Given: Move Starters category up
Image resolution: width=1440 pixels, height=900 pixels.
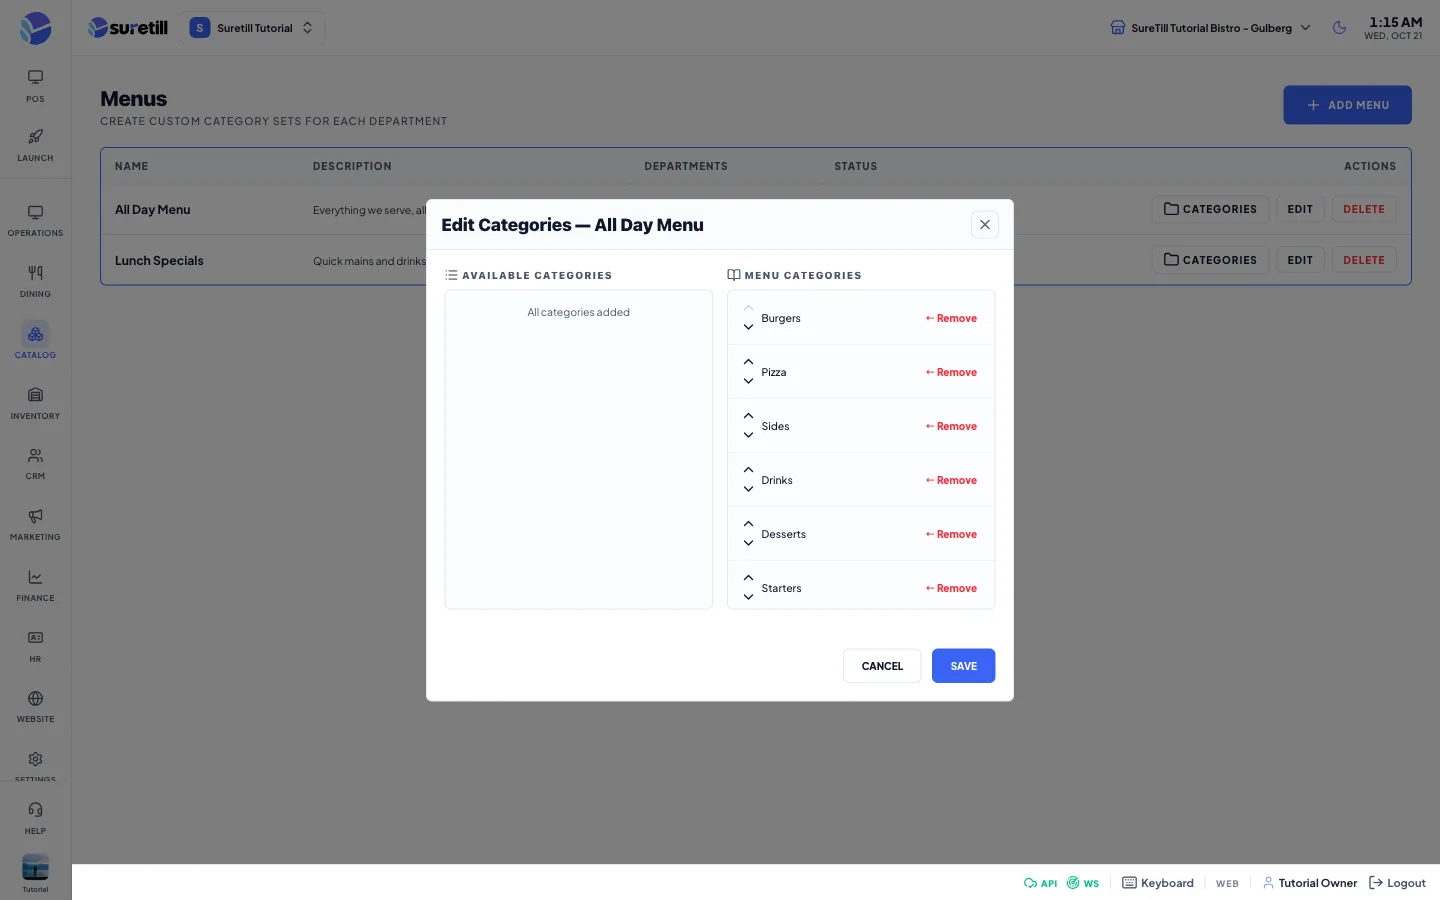Looking at the screenshot, I should 748,578.
